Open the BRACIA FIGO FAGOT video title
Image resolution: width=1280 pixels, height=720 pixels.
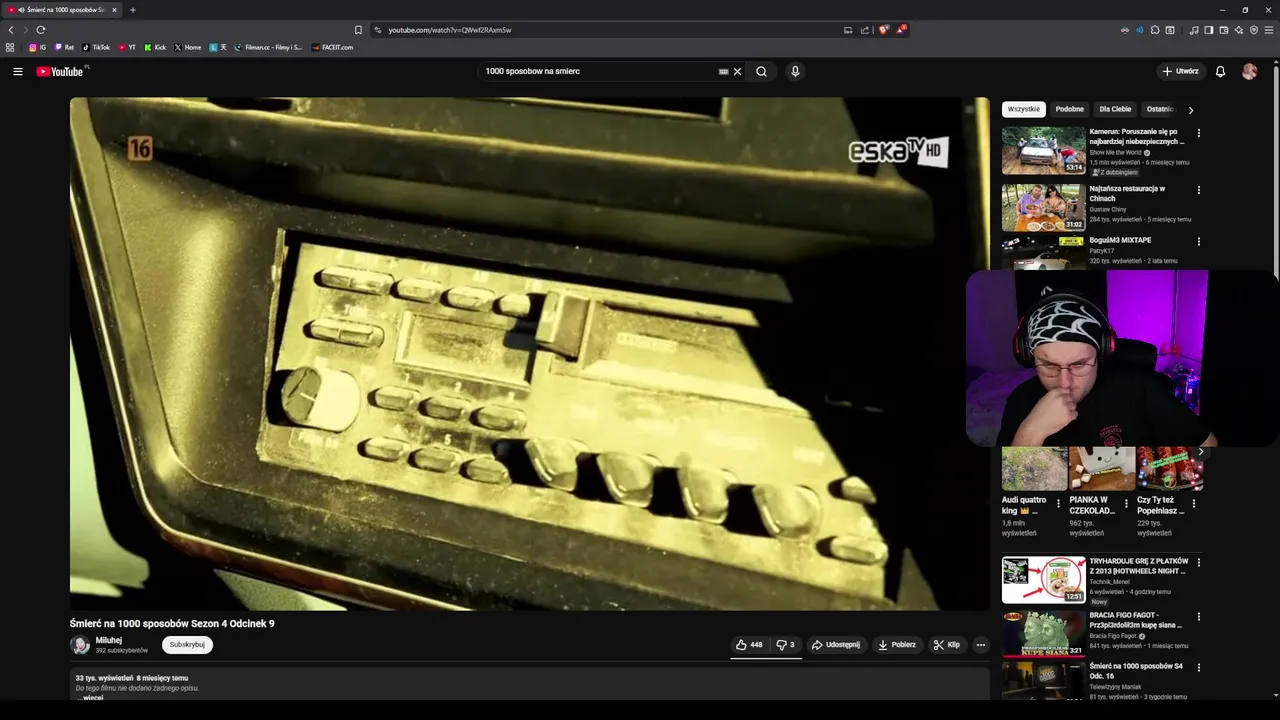click(1135, 620)
